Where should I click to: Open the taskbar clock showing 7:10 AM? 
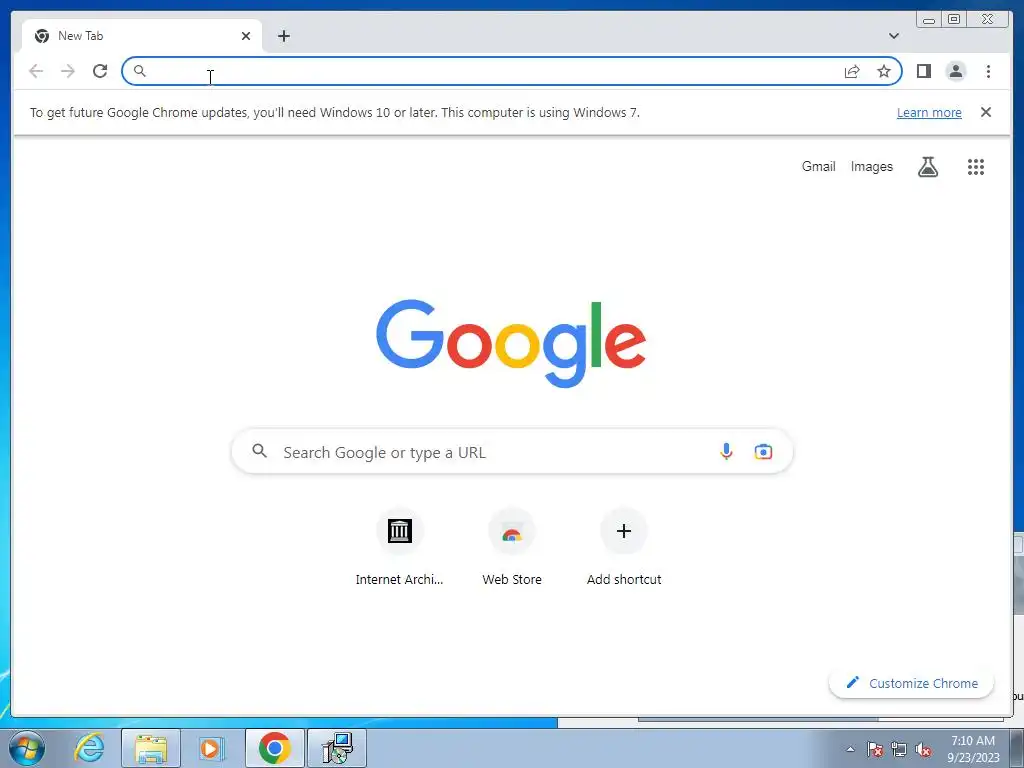[973, 749]
